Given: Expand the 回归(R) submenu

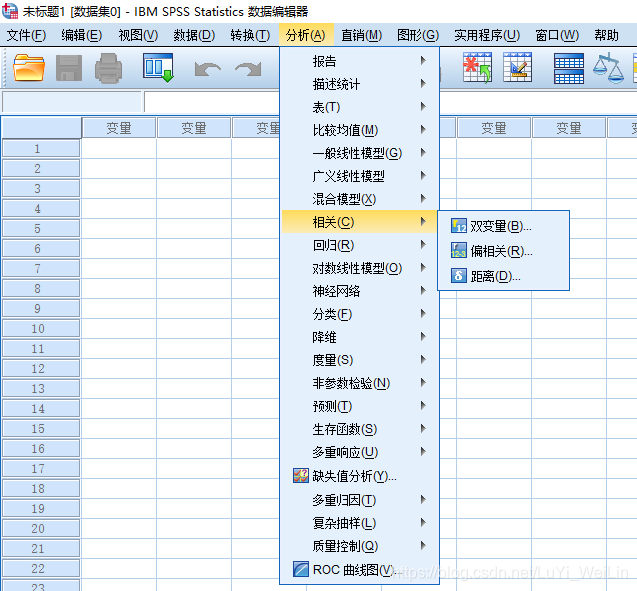Looking at the screenshot, I should (x=360, y=245).
